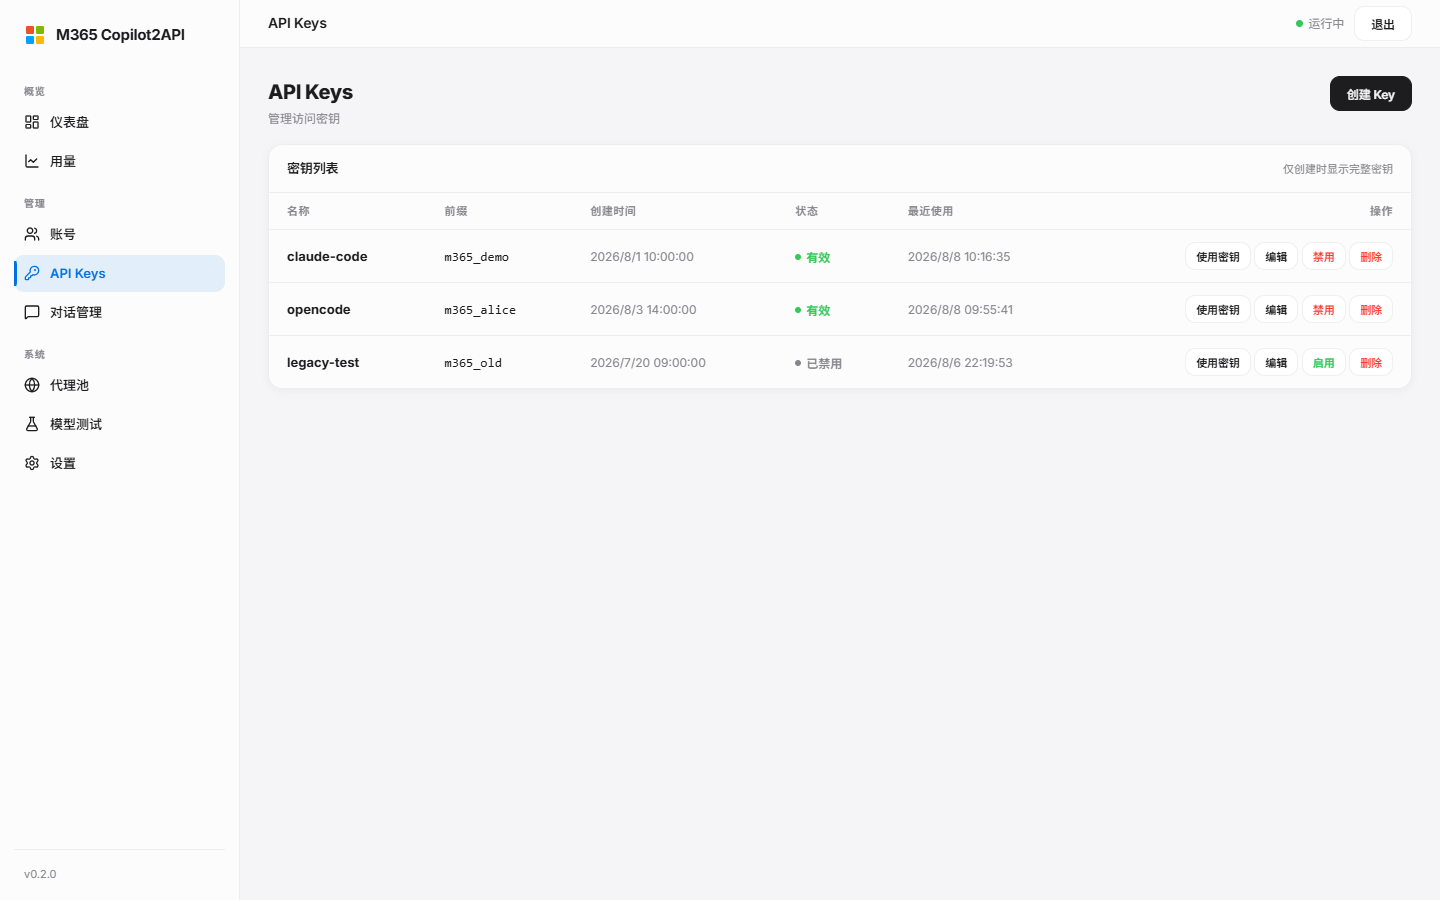Screen dimensions: 1440x900
Task: Disable the claude-code key
Action: pos(1323,257)
